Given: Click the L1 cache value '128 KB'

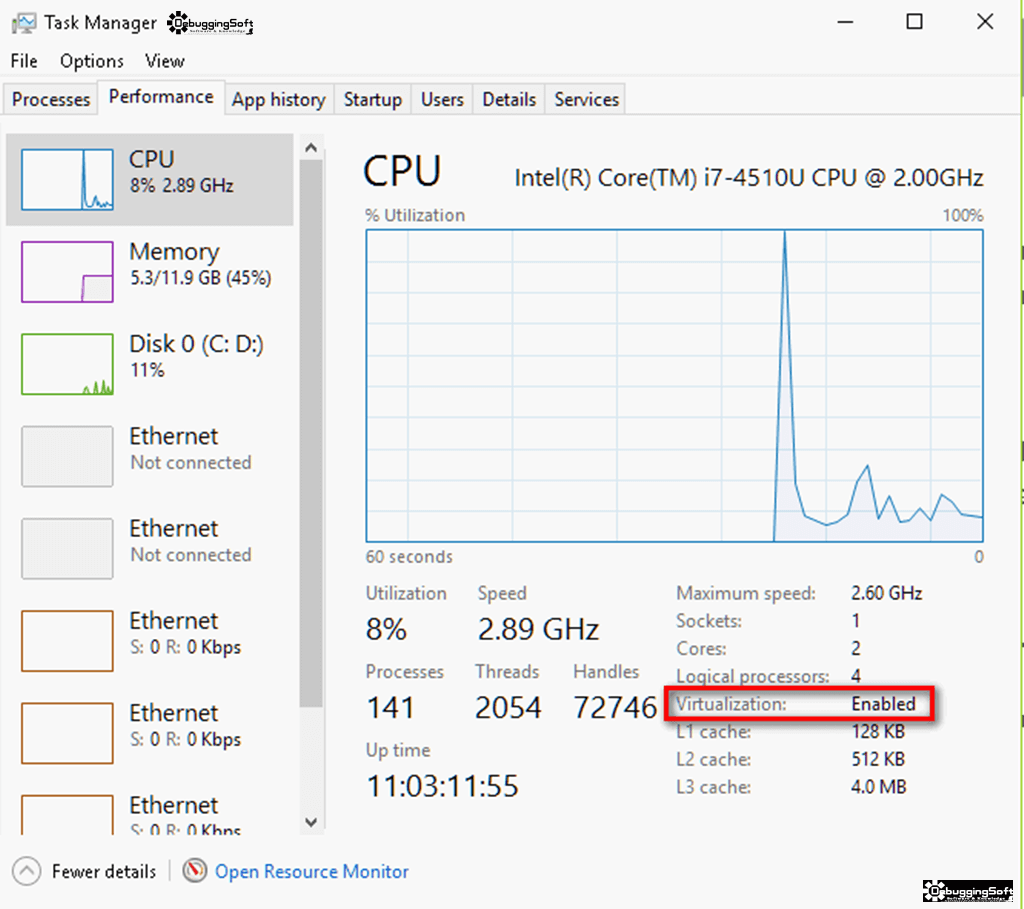Looking at the screenshot, I should click(x=878, y=731).
